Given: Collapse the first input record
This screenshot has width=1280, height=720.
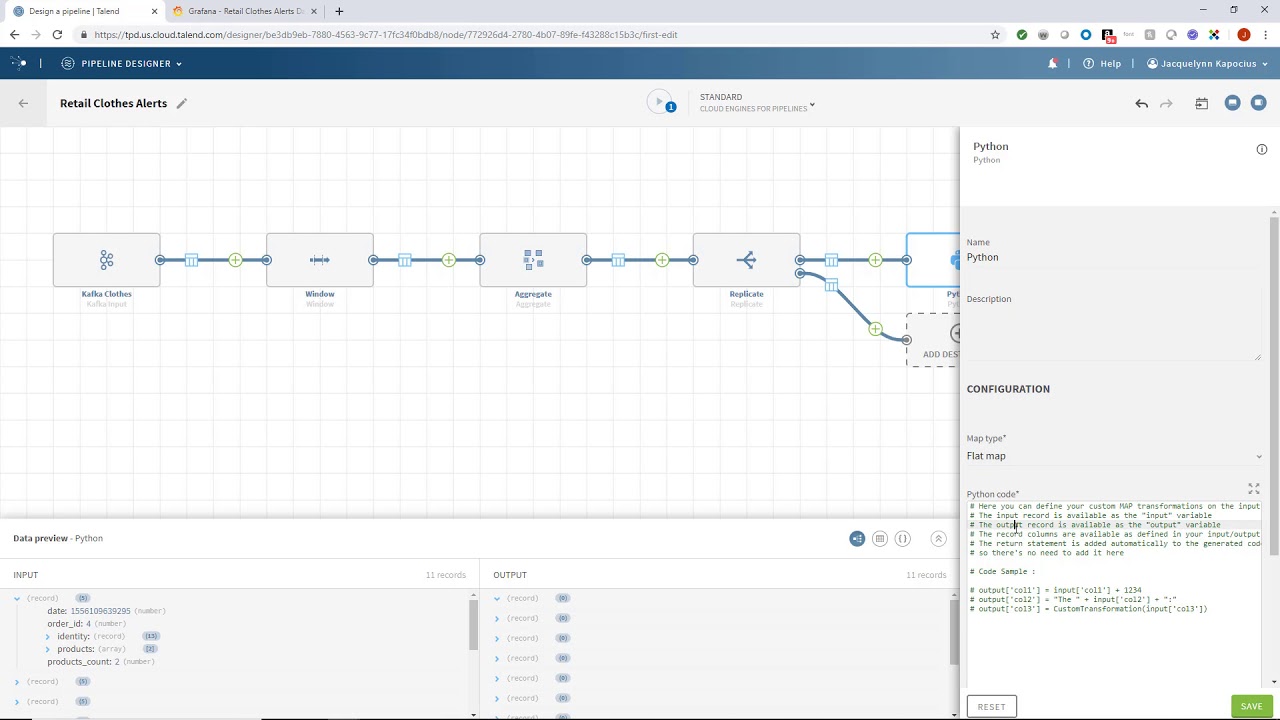Looking at the screenshot, I should [17, 598].
